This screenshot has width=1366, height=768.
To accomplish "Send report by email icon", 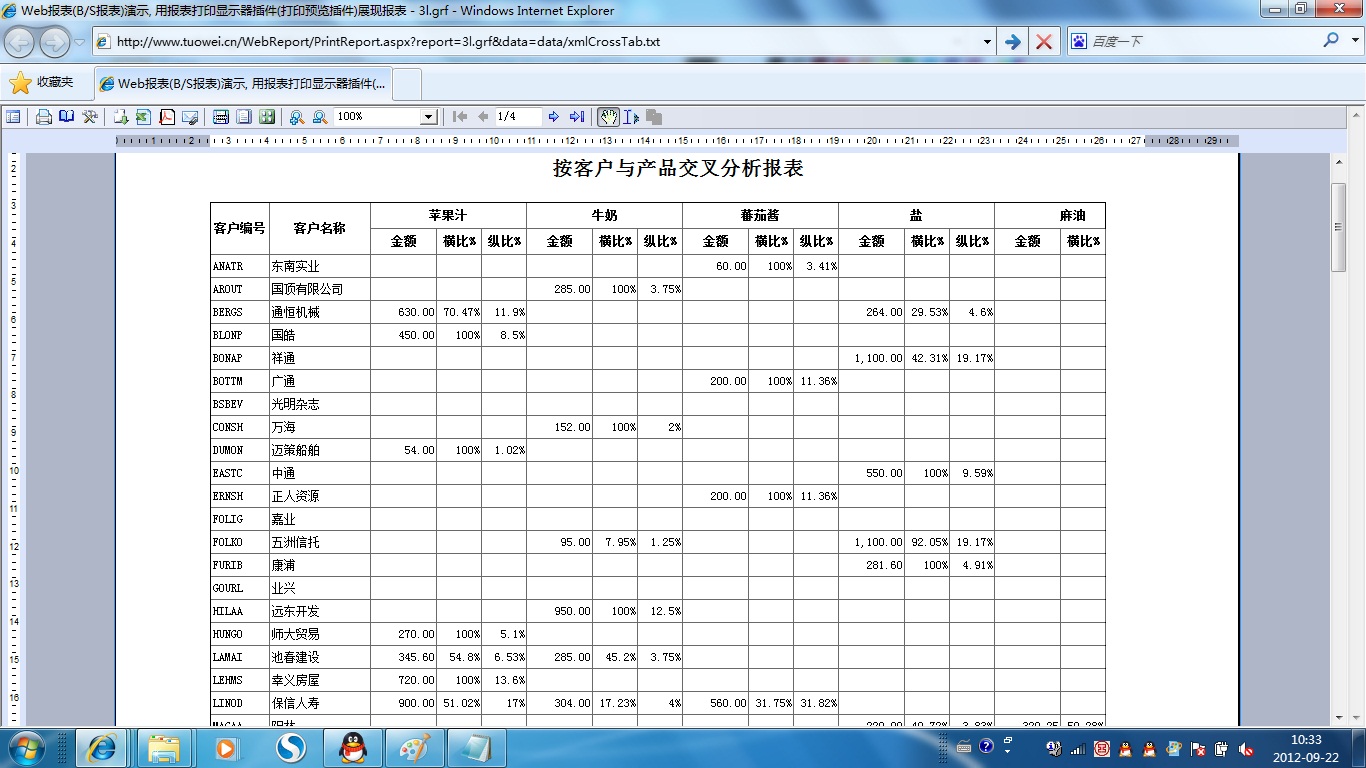I will pyautogui.click(x=190, y=117).
